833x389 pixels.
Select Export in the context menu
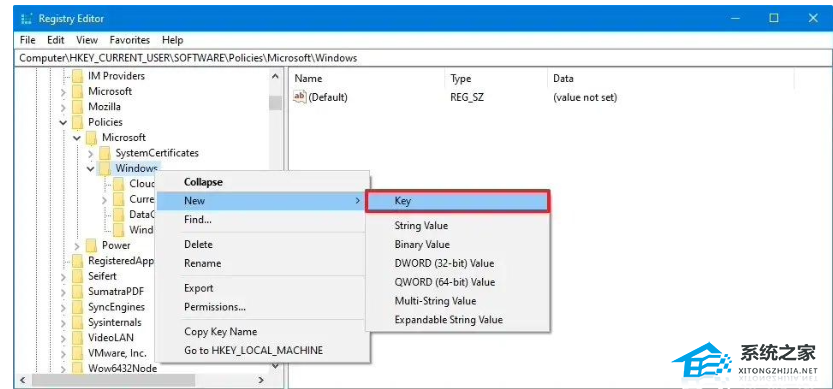click(x=262, y=288)
